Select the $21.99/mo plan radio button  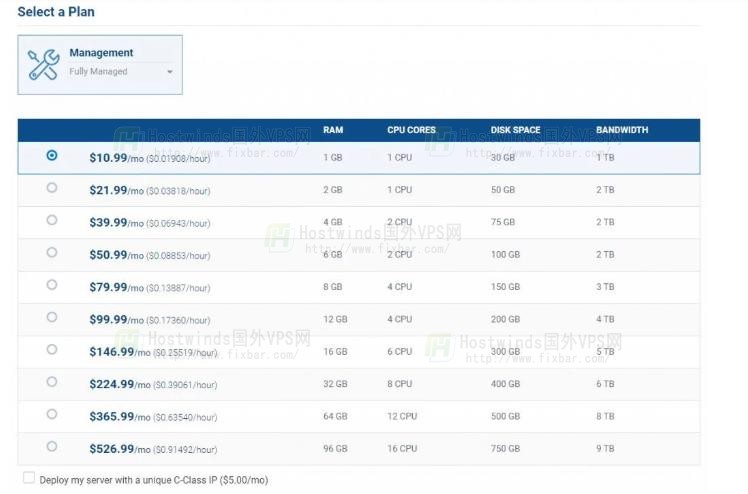tap(52, 188)
